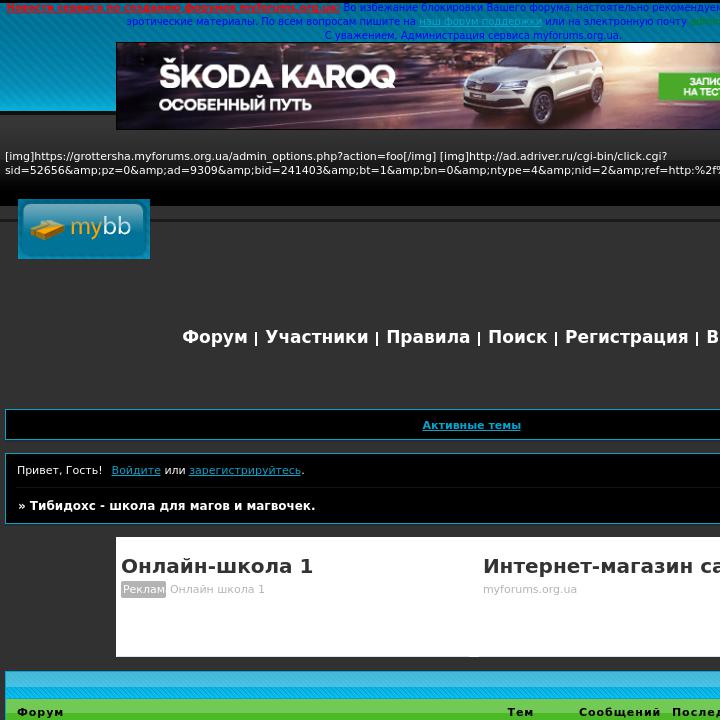Follow the support forum link in the news notice
This screenshot has height=720, width=720.
(480, 22)
